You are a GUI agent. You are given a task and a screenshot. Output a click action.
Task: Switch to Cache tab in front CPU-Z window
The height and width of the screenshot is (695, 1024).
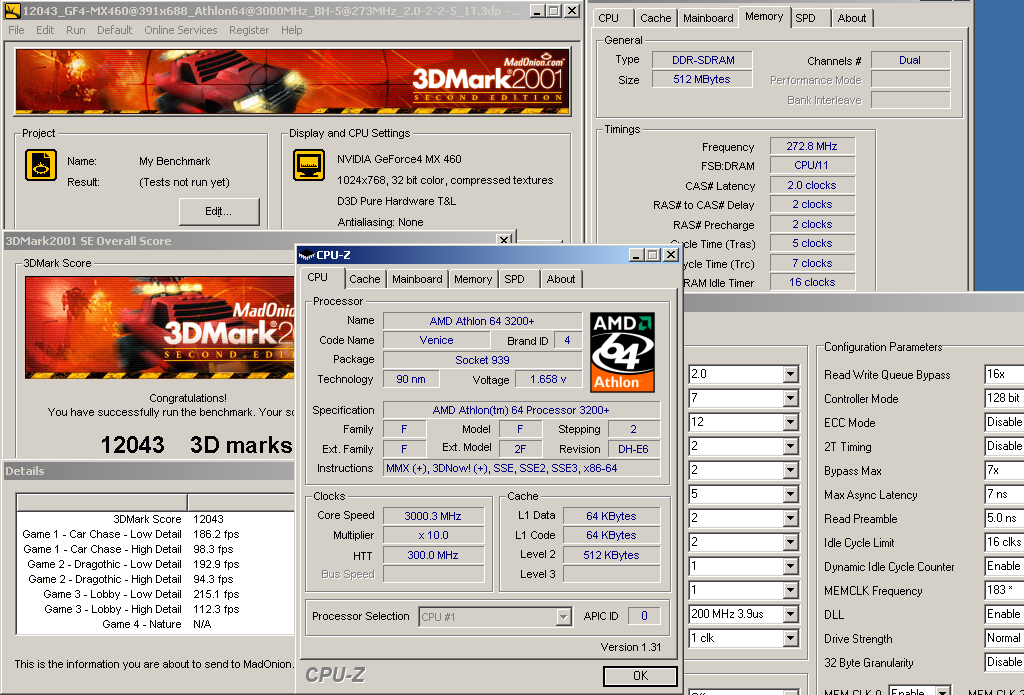(364, 279)
